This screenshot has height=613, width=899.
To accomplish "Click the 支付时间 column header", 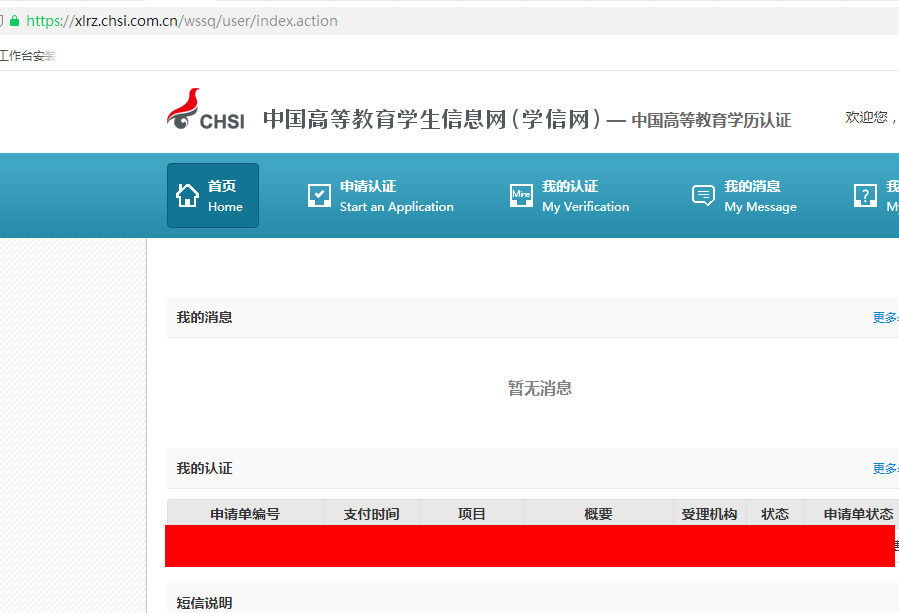I will tap(372, 514).
